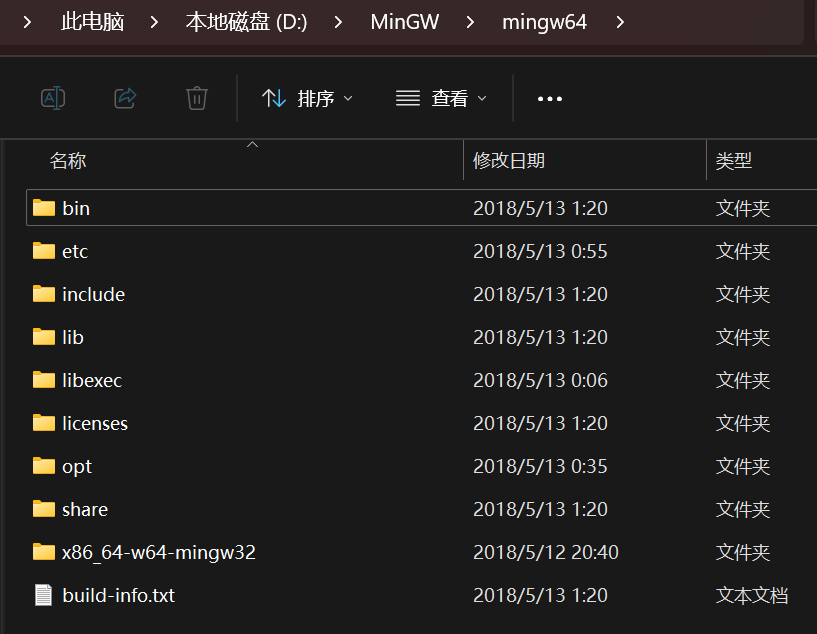Sort by the 名称 column header

click(68, 160)
